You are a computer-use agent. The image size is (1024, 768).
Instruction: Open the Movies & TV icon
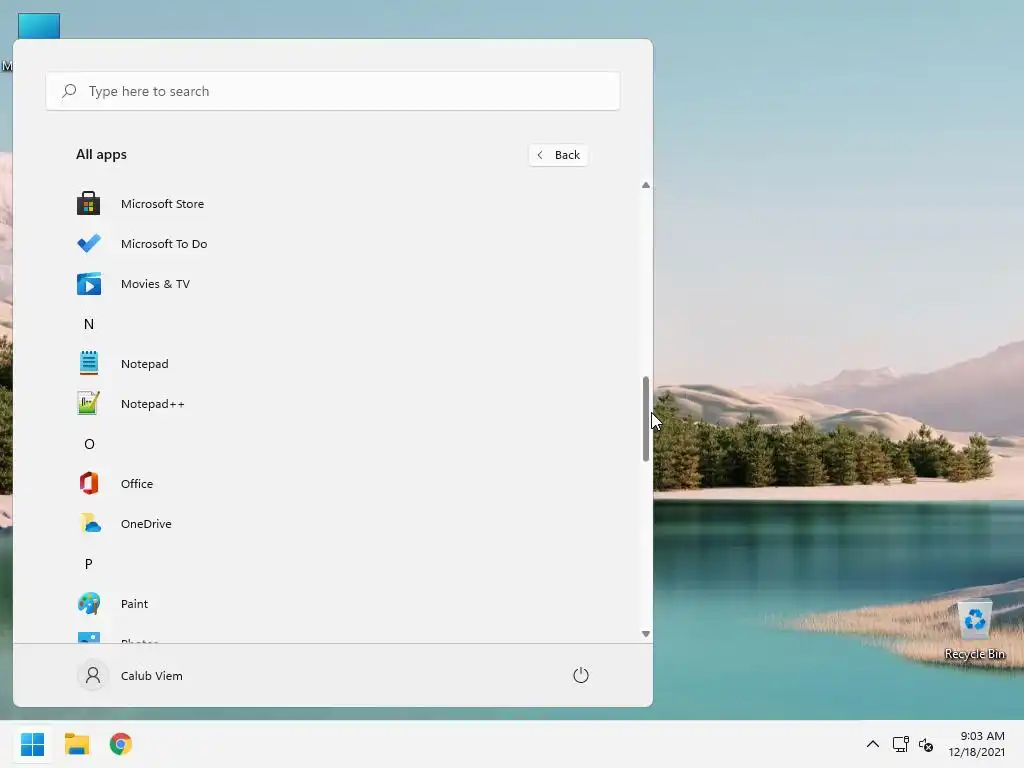pos(89,284)
